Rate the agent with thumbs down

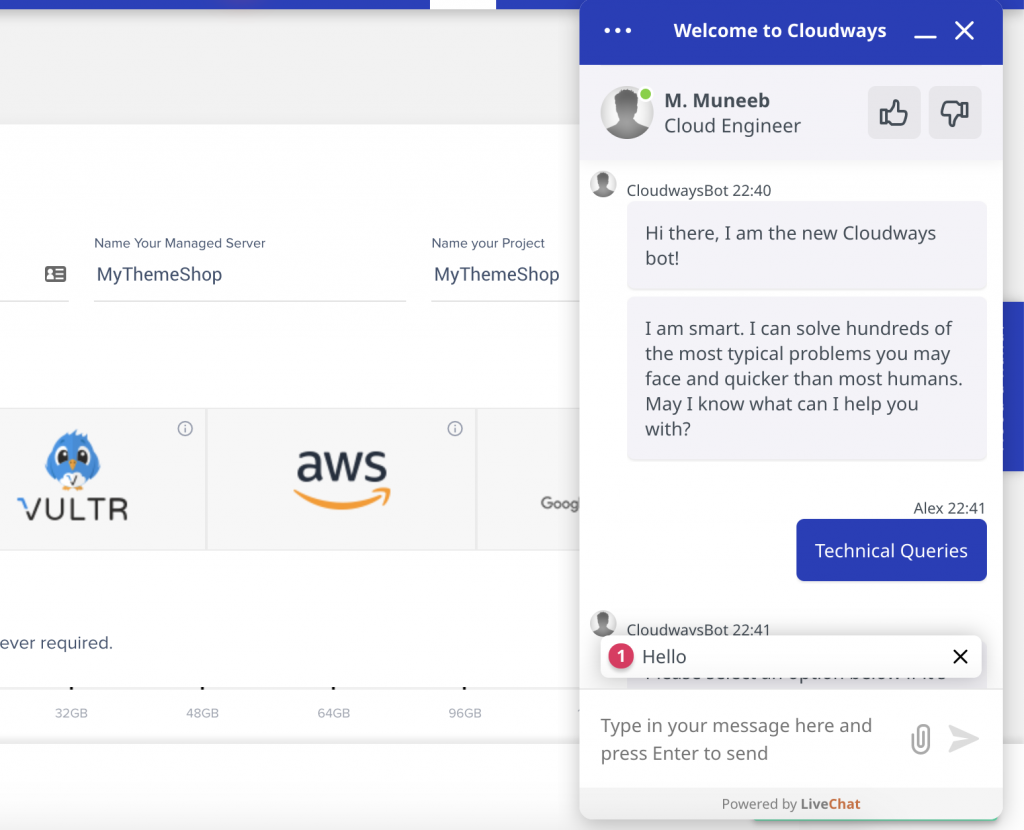pos(954,112)
